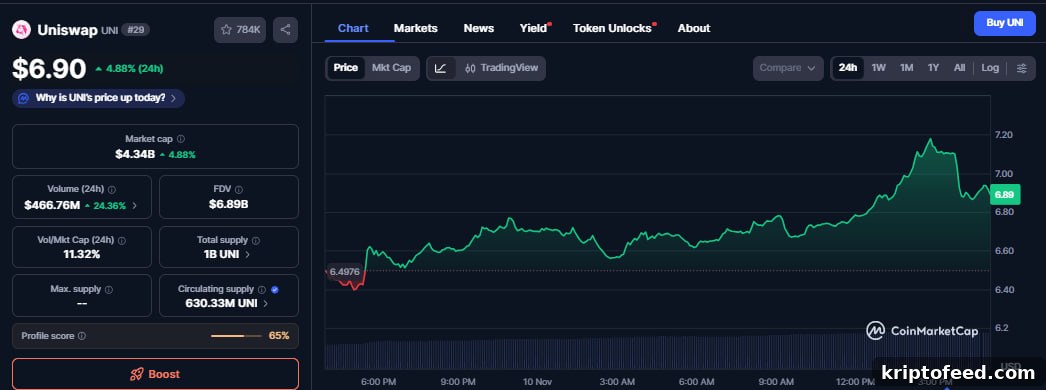The width and height of the screenshot is (1046, 390).
Task: Open chart settings sliders icon
Action: pyautogui.click(x=1021, y=68)
